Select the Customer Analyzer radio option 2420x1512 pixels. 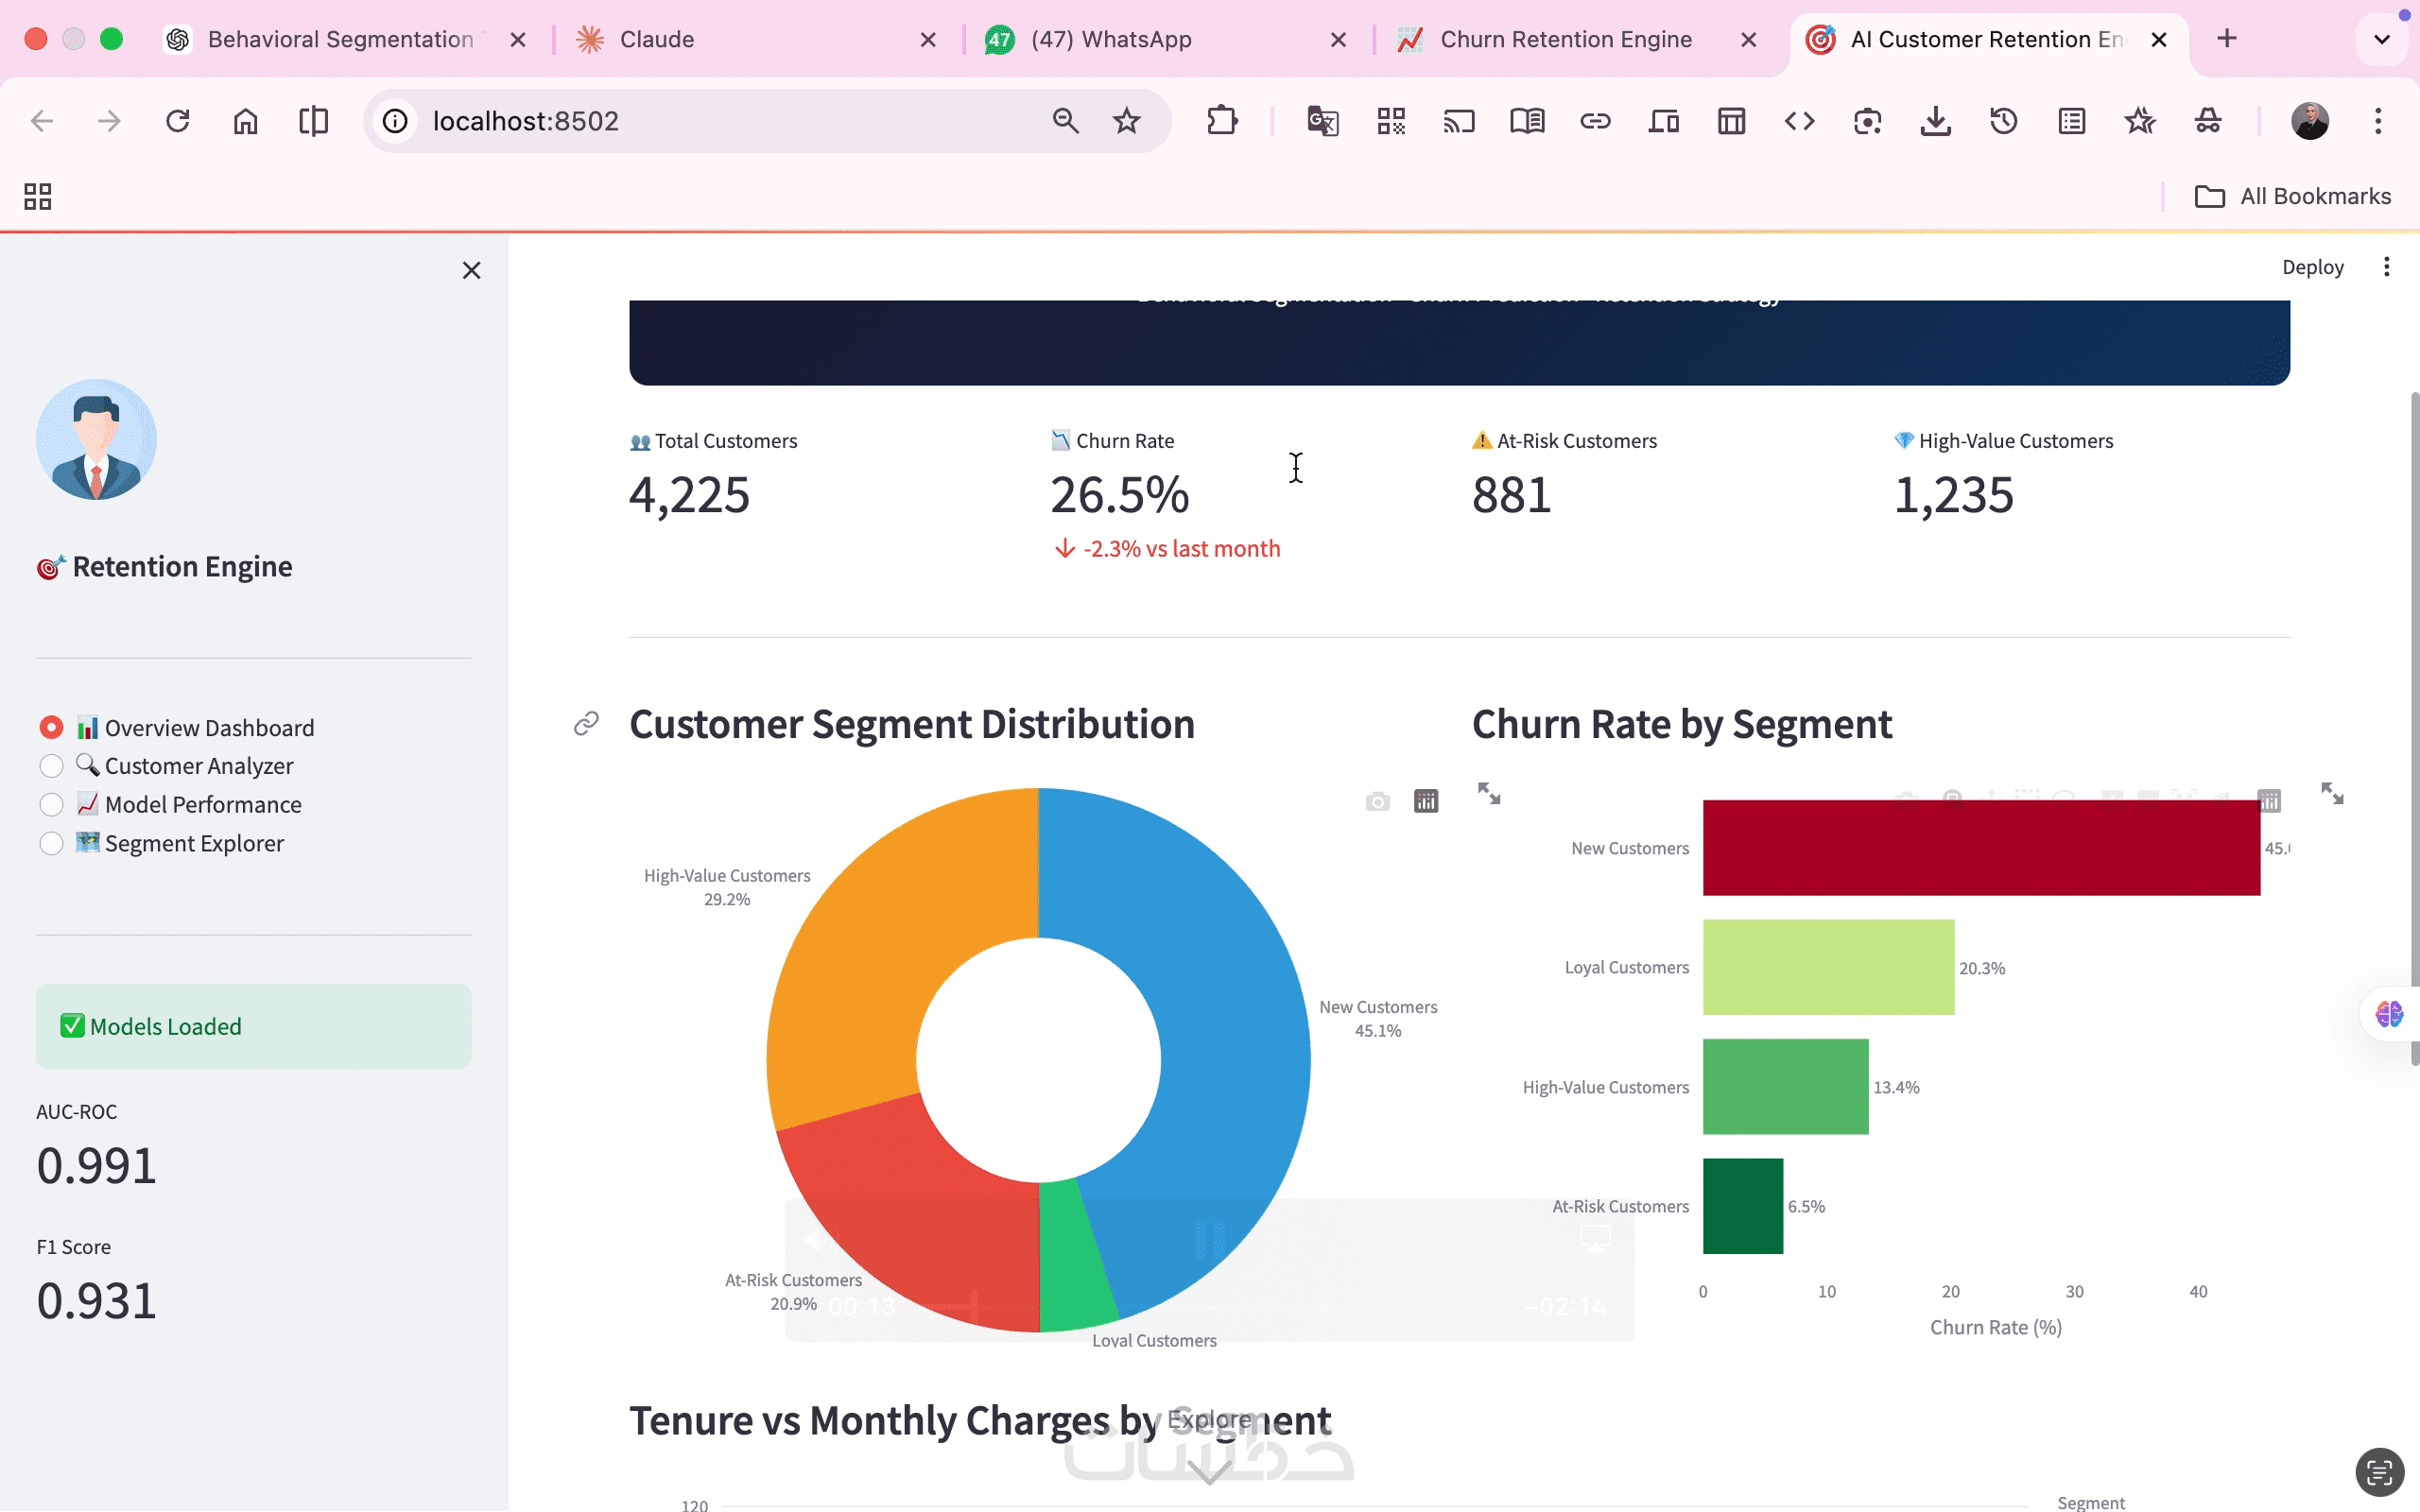(51, 766)
